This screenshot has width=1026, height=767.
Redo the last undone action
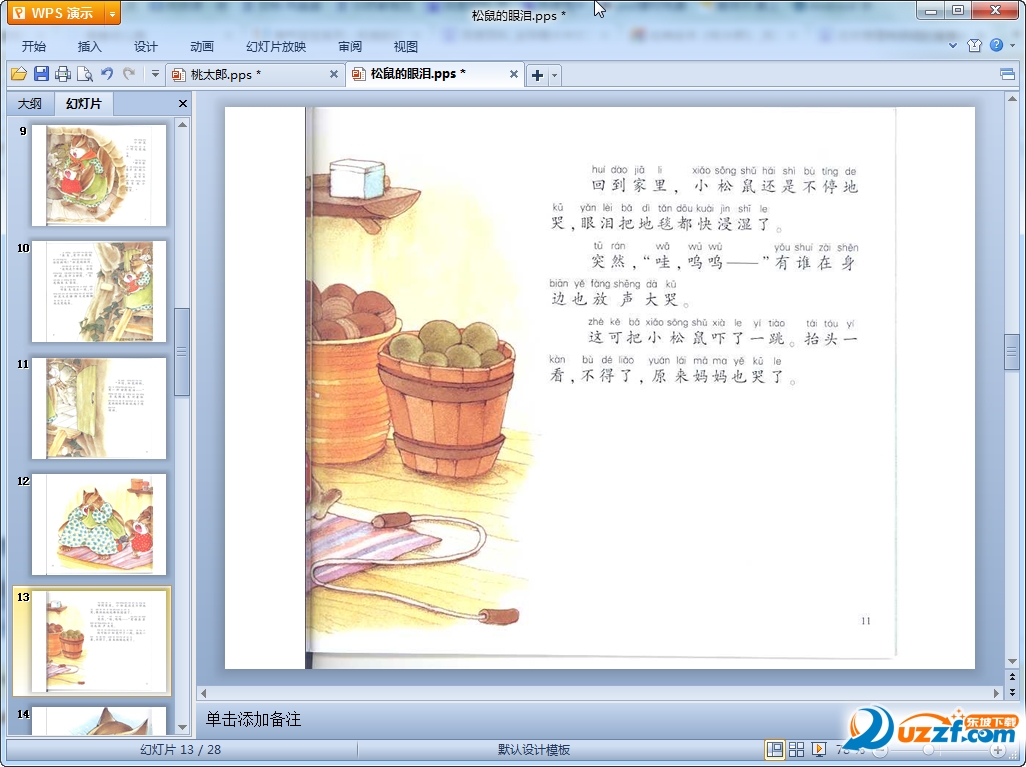[129, 74]
